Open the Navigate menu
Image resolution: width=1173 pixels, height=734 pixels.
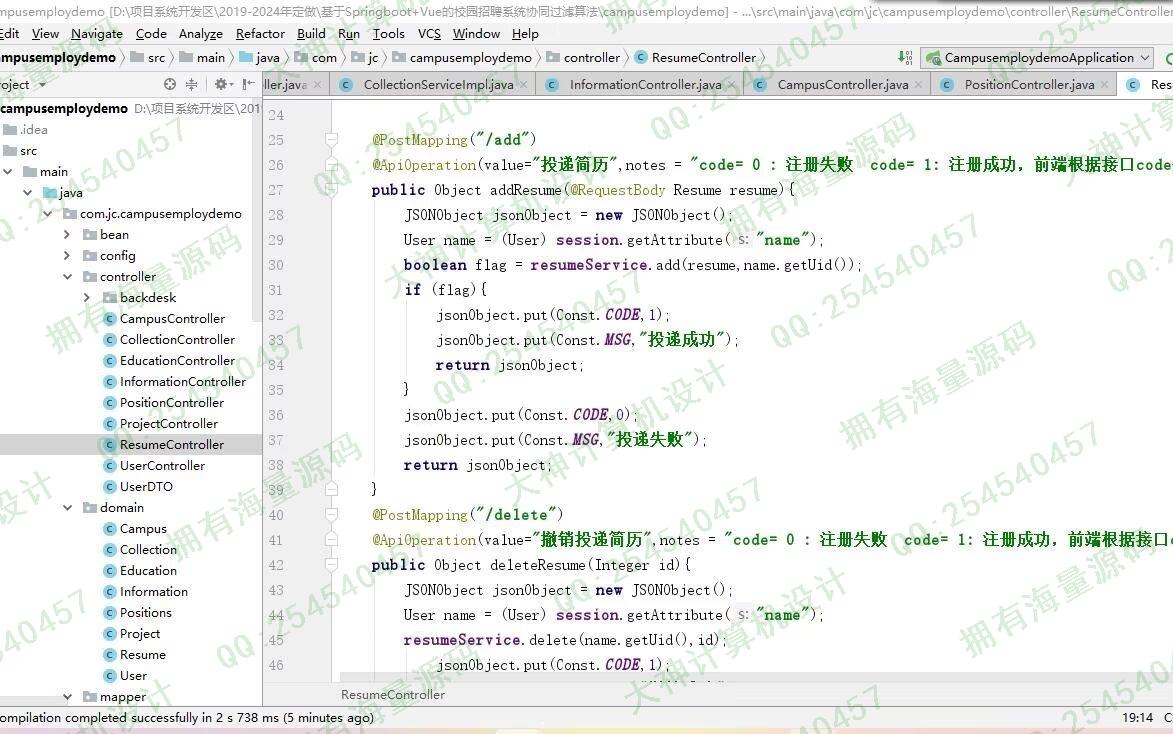pos(97,34)
